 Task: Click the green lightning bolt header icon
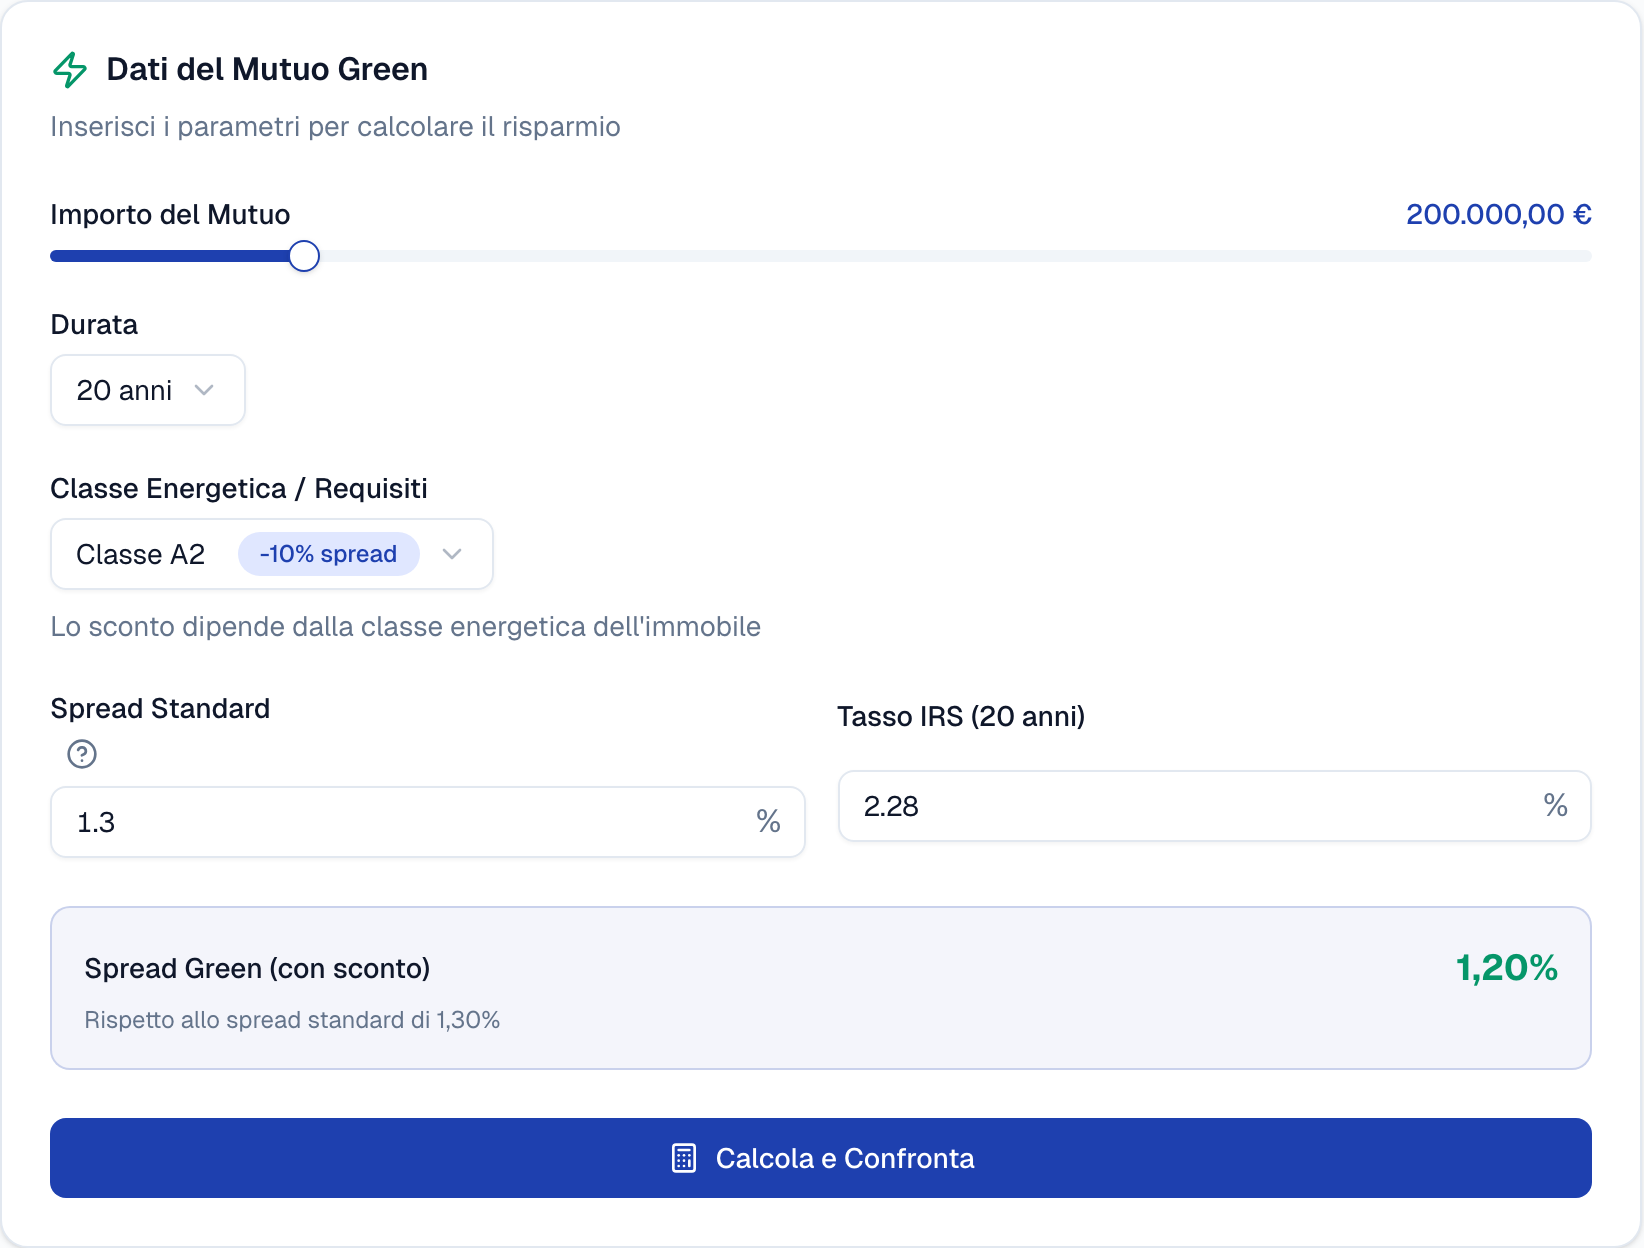point(70,70)
